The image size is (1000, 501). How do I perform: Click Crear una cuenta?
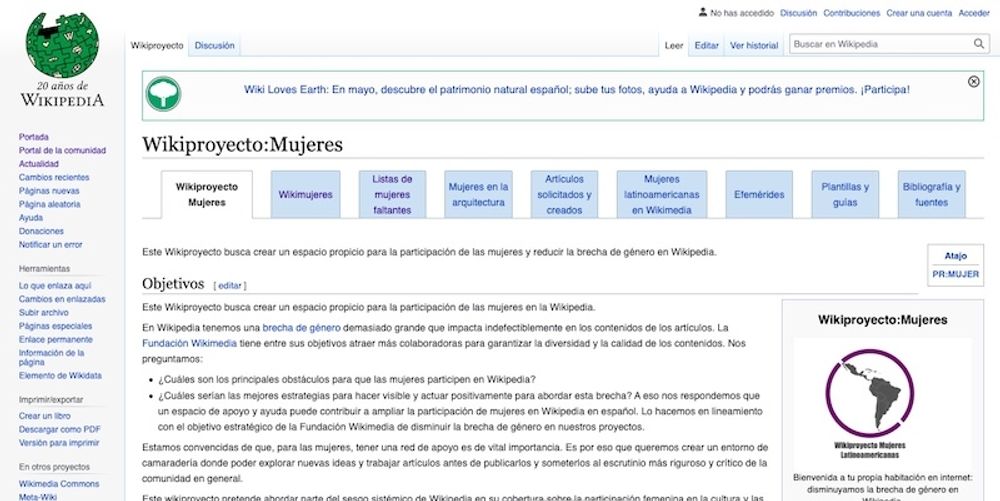pos(919,13)
